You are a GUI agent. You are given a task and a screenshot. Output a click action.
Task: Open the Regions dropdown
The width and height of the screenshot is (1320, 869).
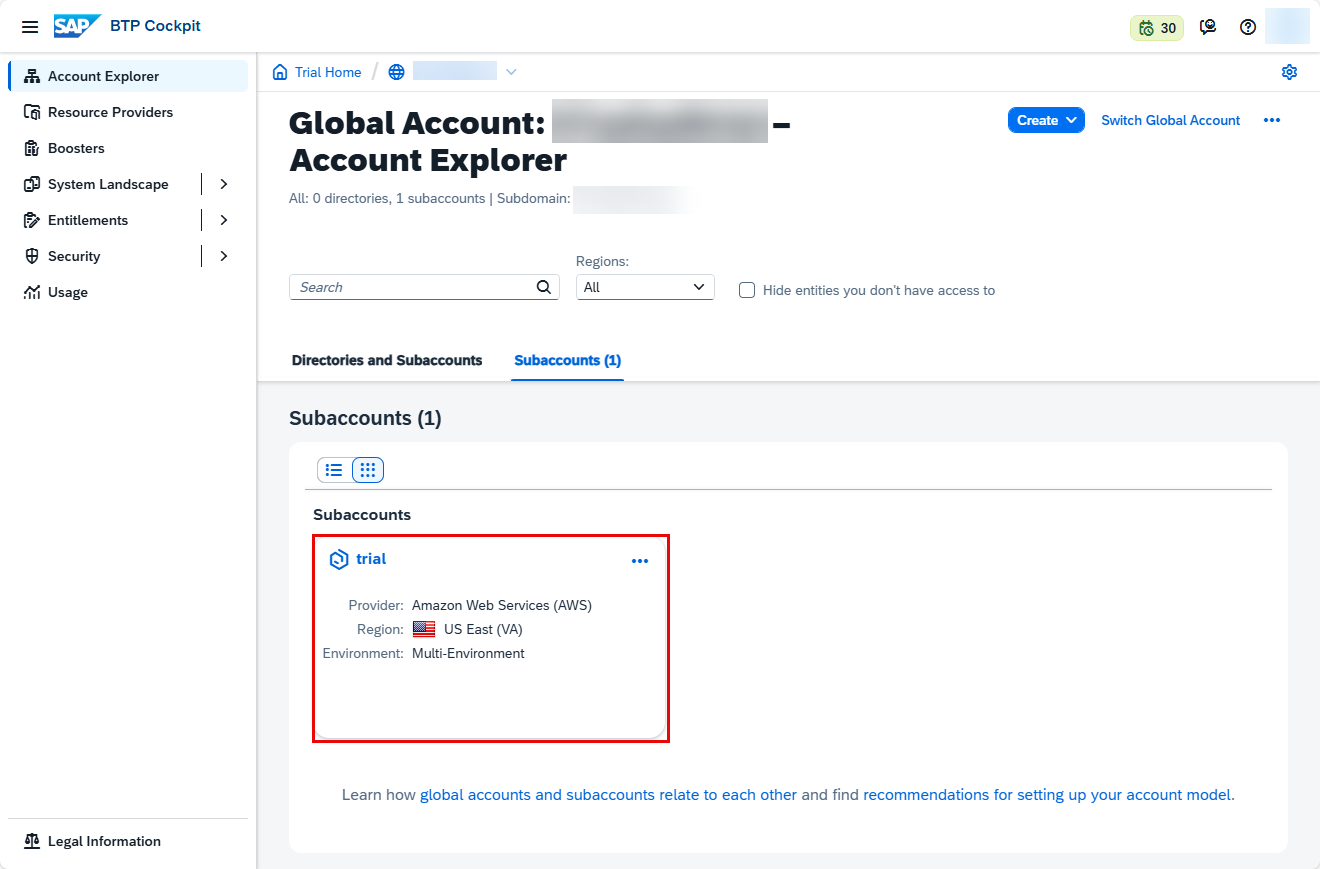(x=645, y=287)
